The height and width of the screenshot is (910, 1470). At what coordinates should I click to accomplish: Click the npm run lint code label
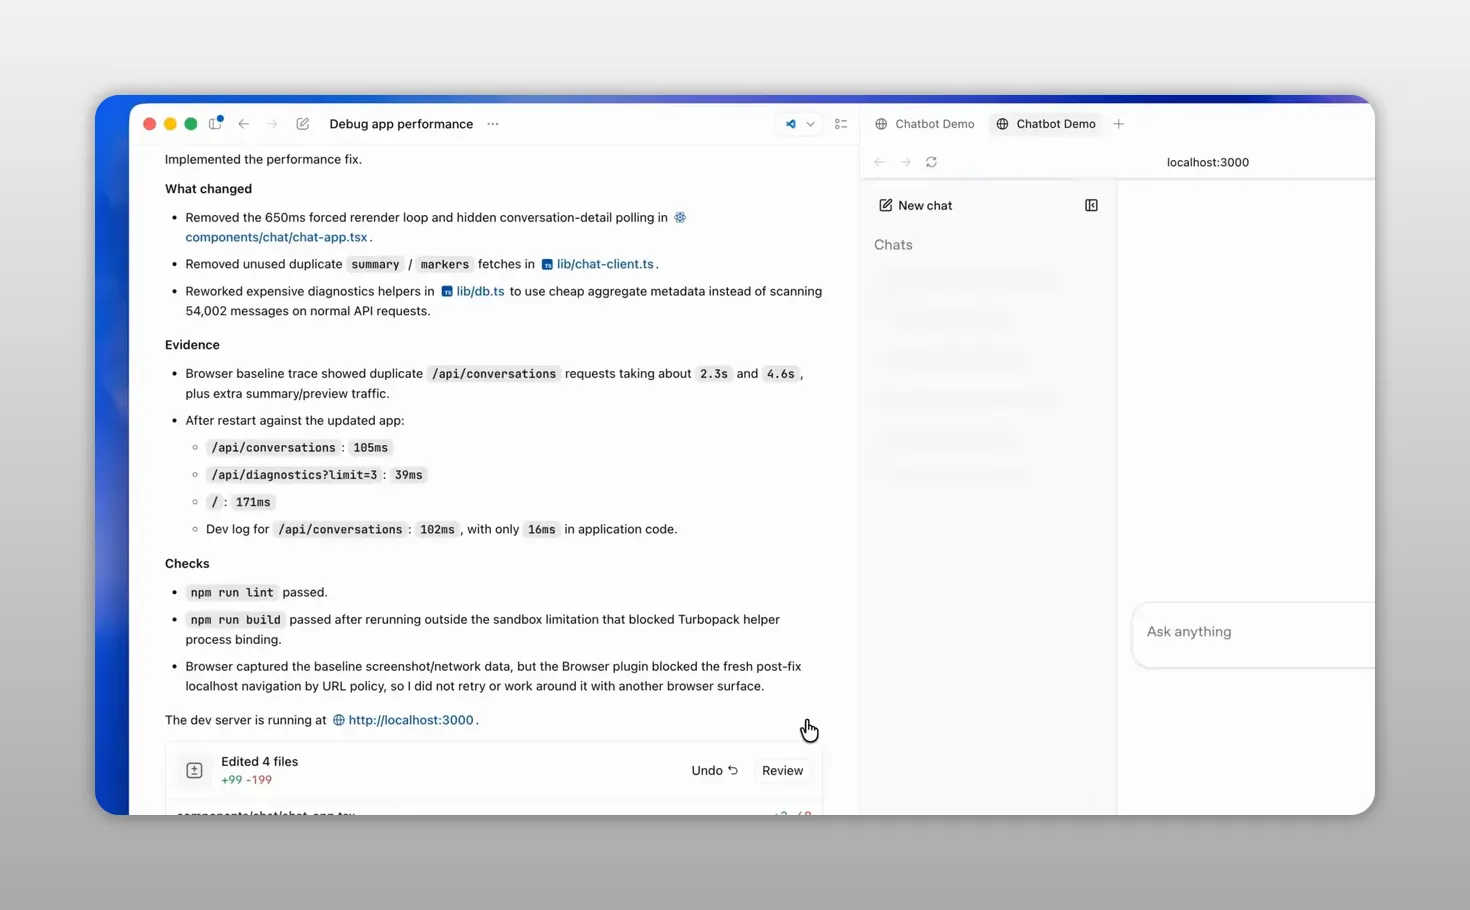coord(232,593)
